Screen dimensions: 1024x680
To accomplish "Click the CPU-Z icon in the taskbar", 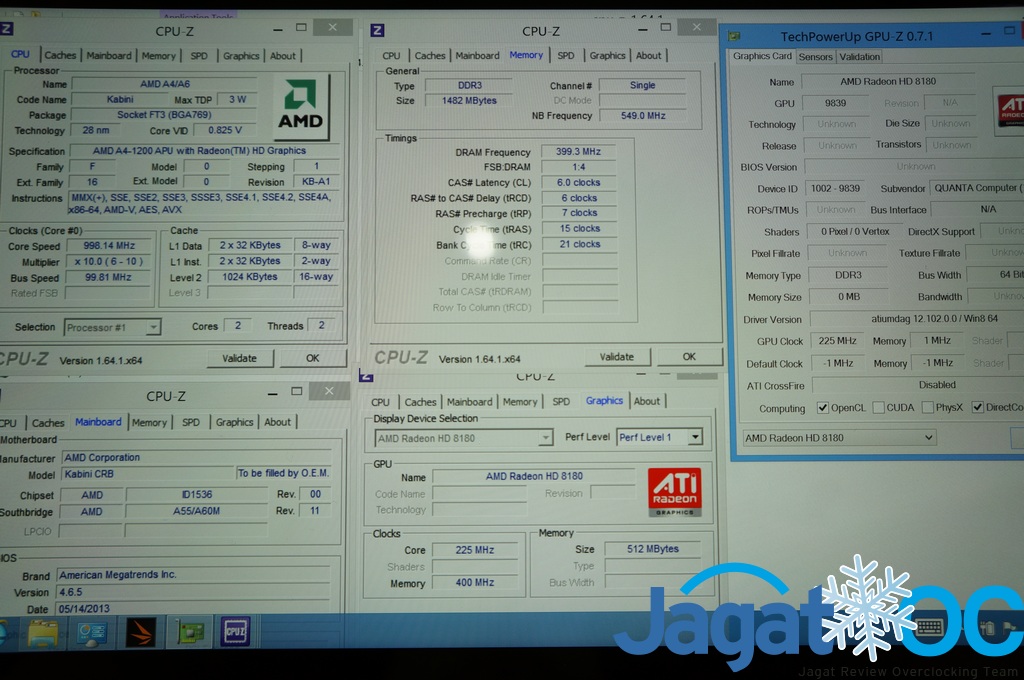I will (234, 632).
